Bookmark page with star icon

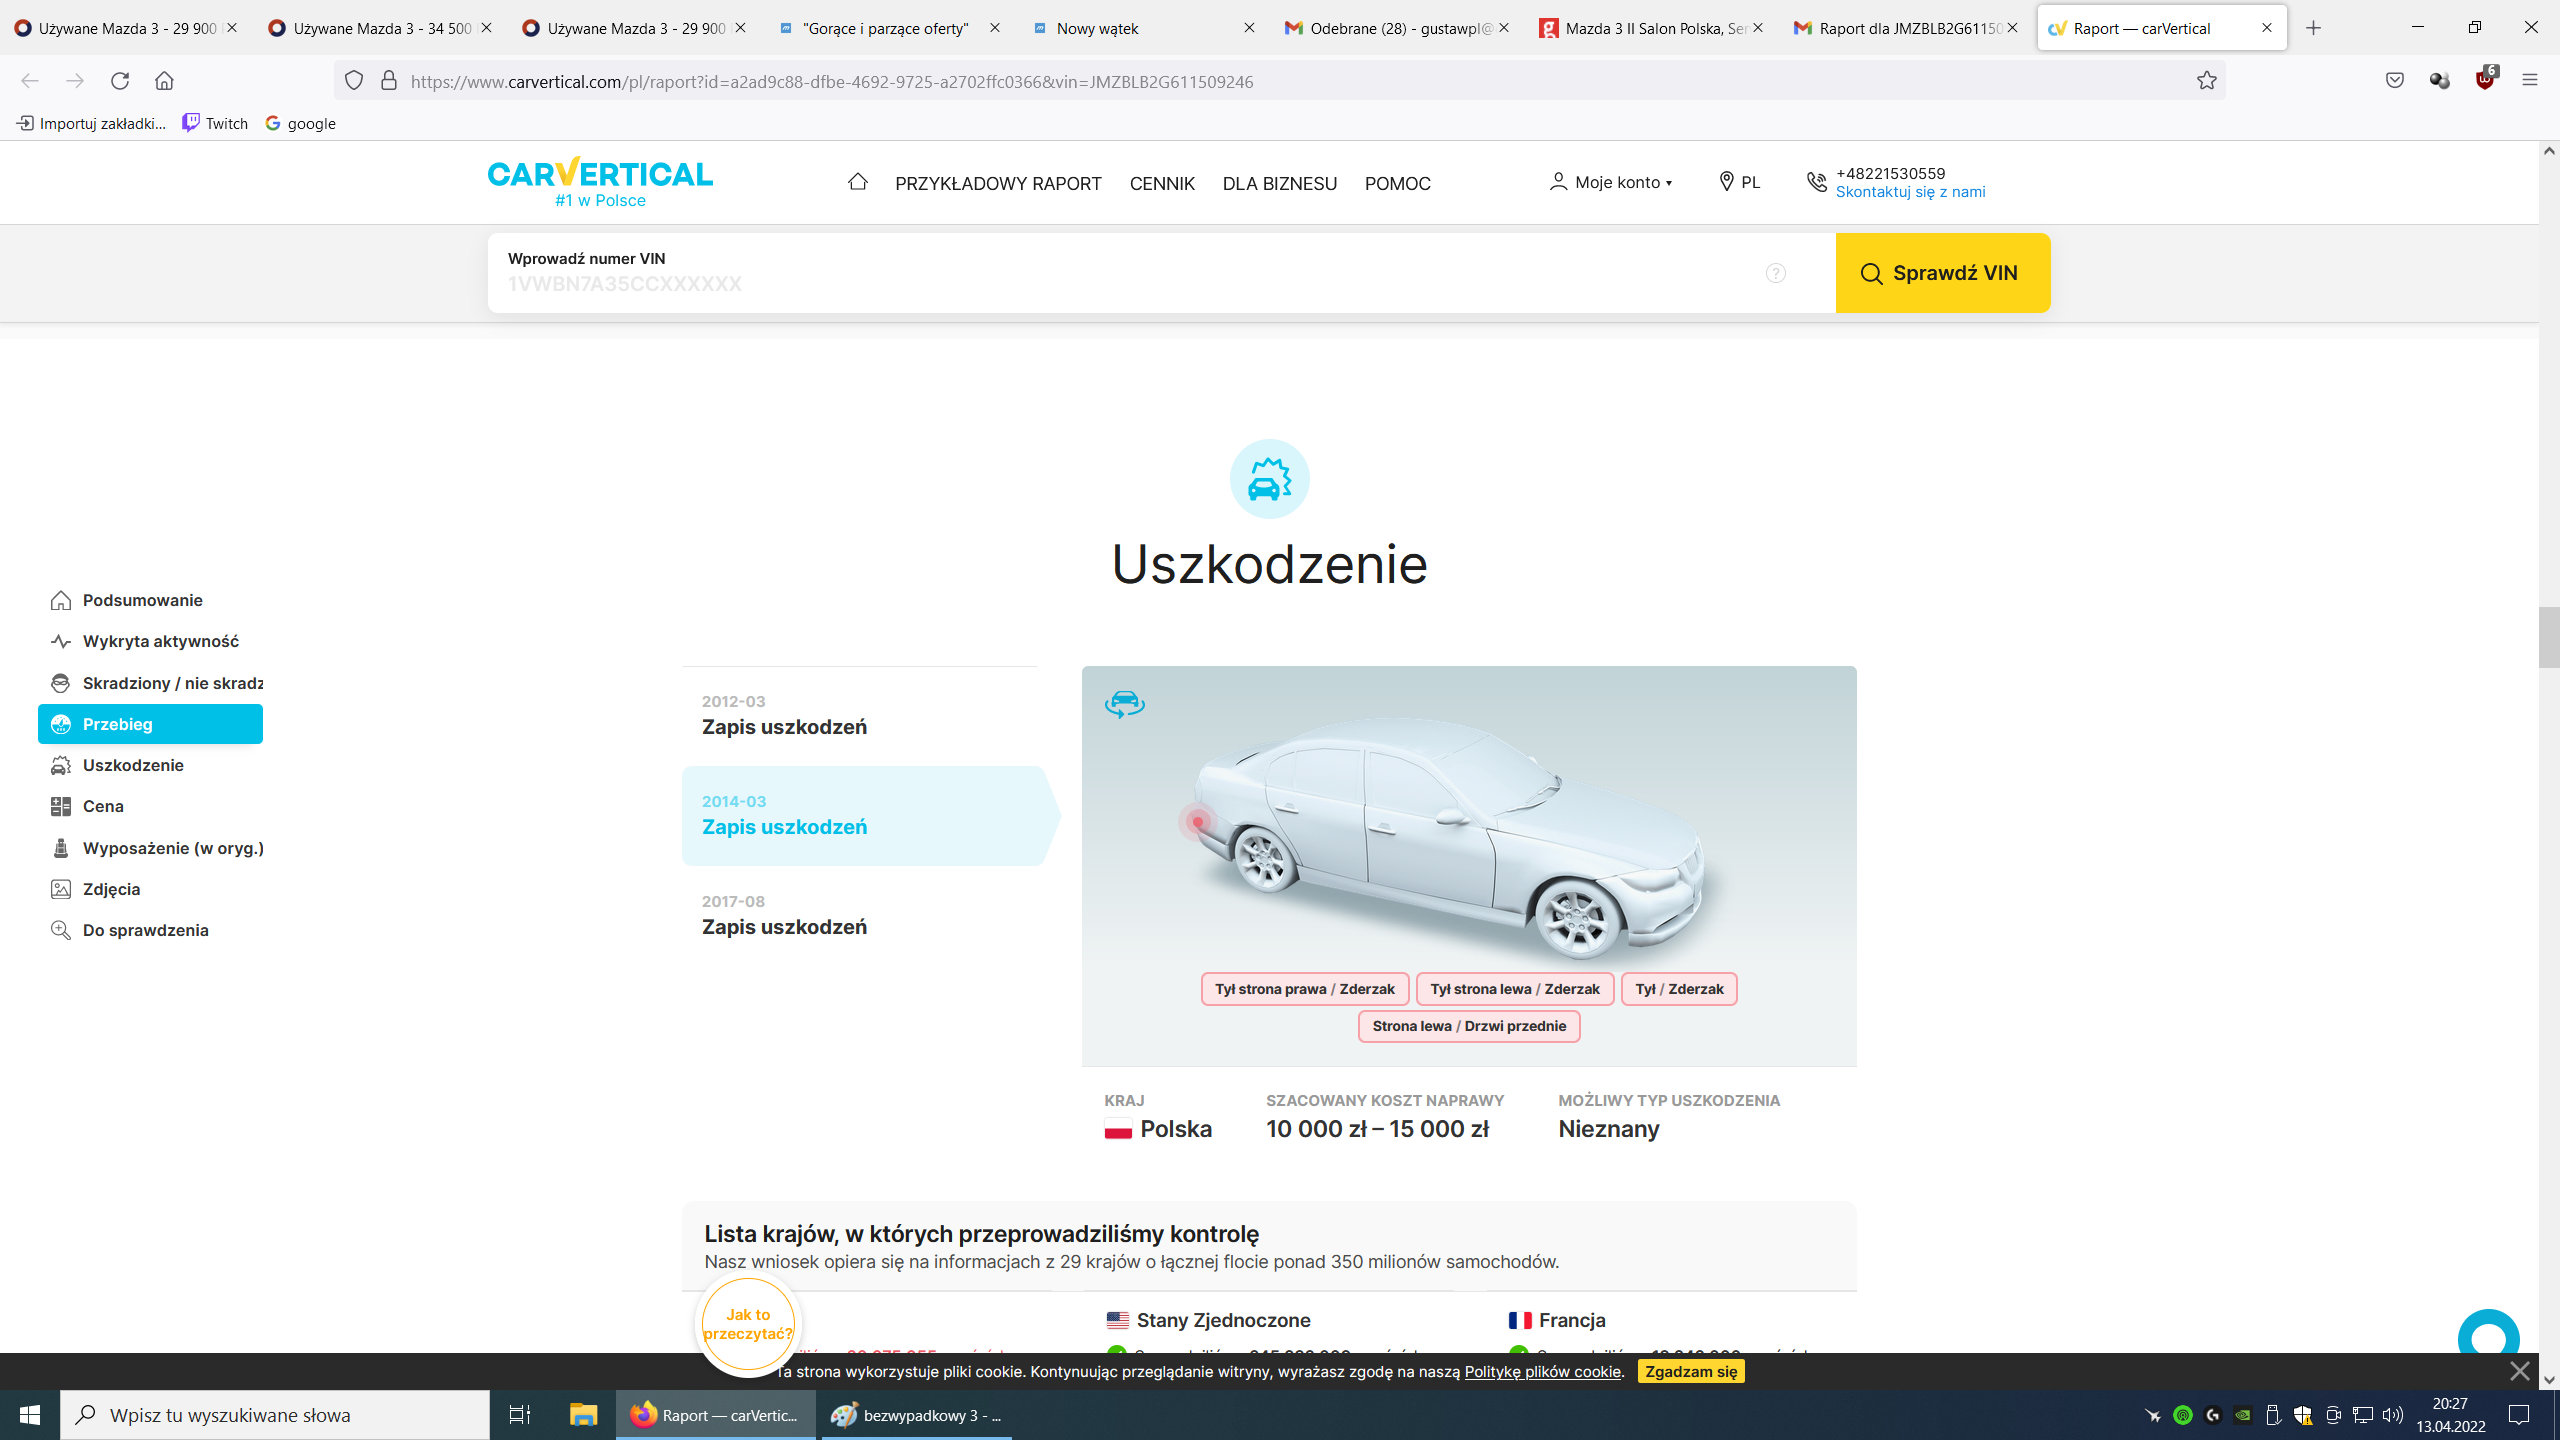[2206, 81]
